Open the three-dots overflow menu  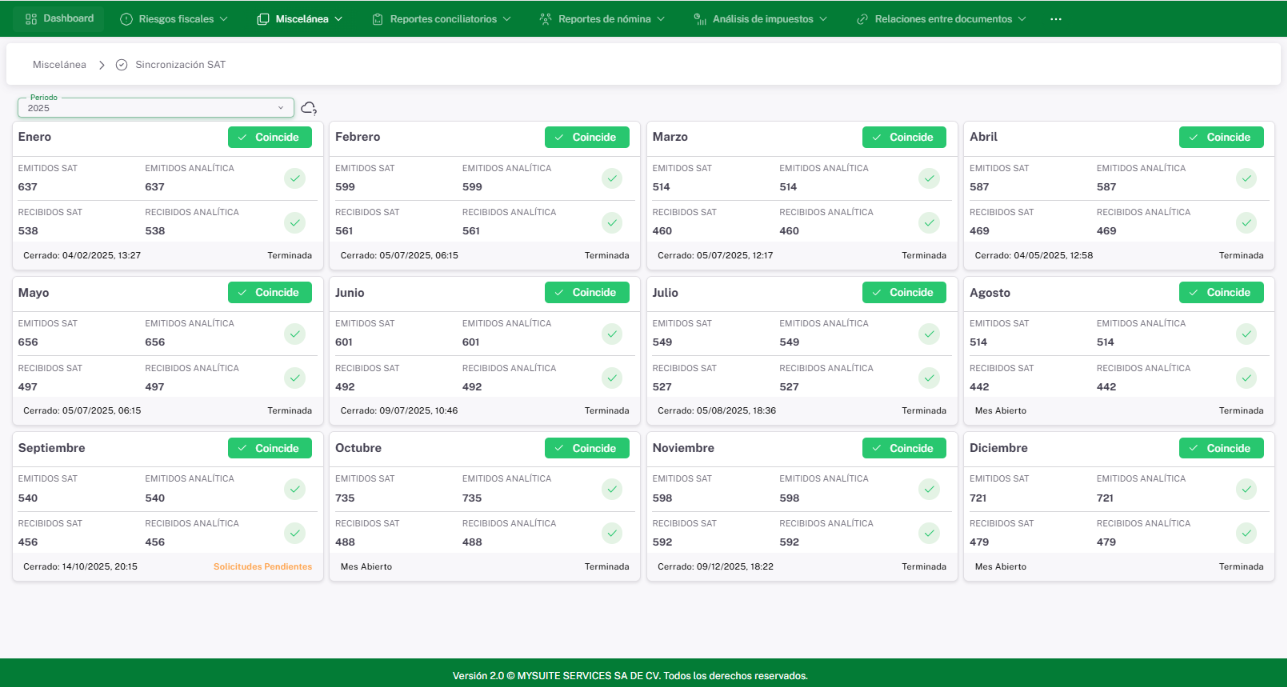click(1056, 19)
